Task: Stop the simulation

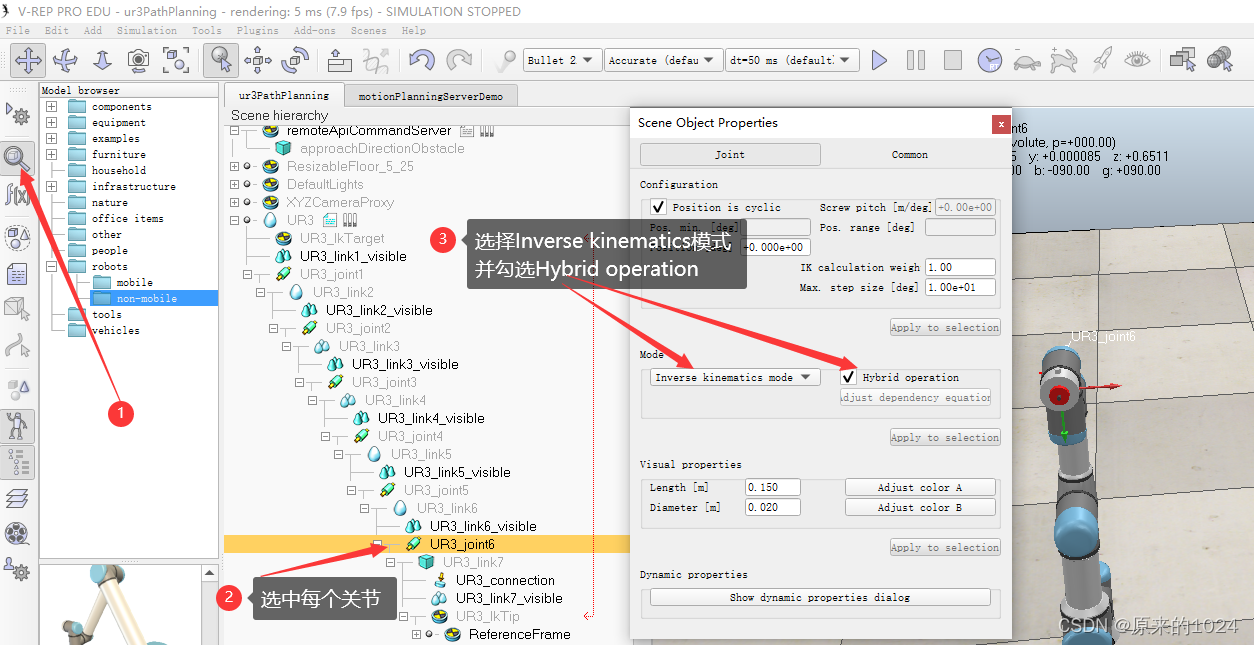Action: (x=953, y=60)
